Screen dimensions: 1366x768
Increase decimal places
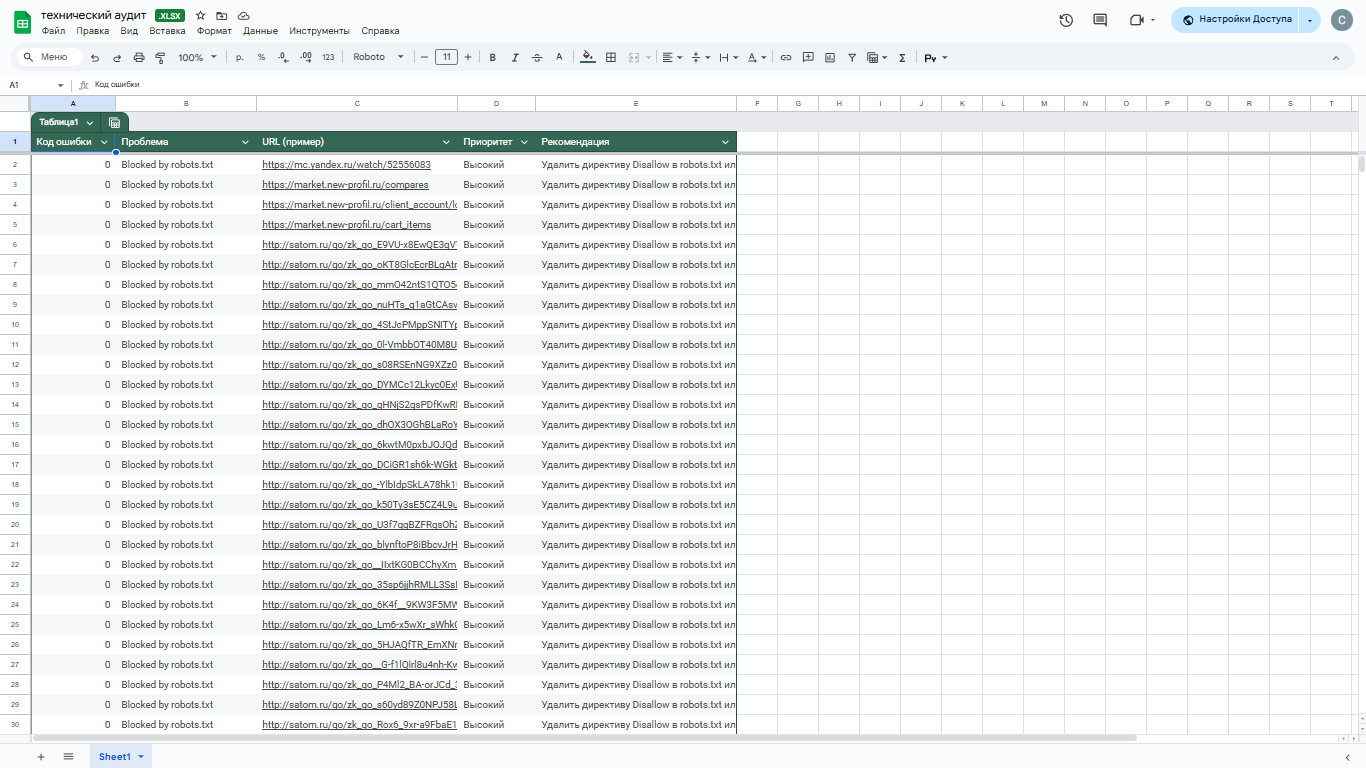(x=306, y=58)
